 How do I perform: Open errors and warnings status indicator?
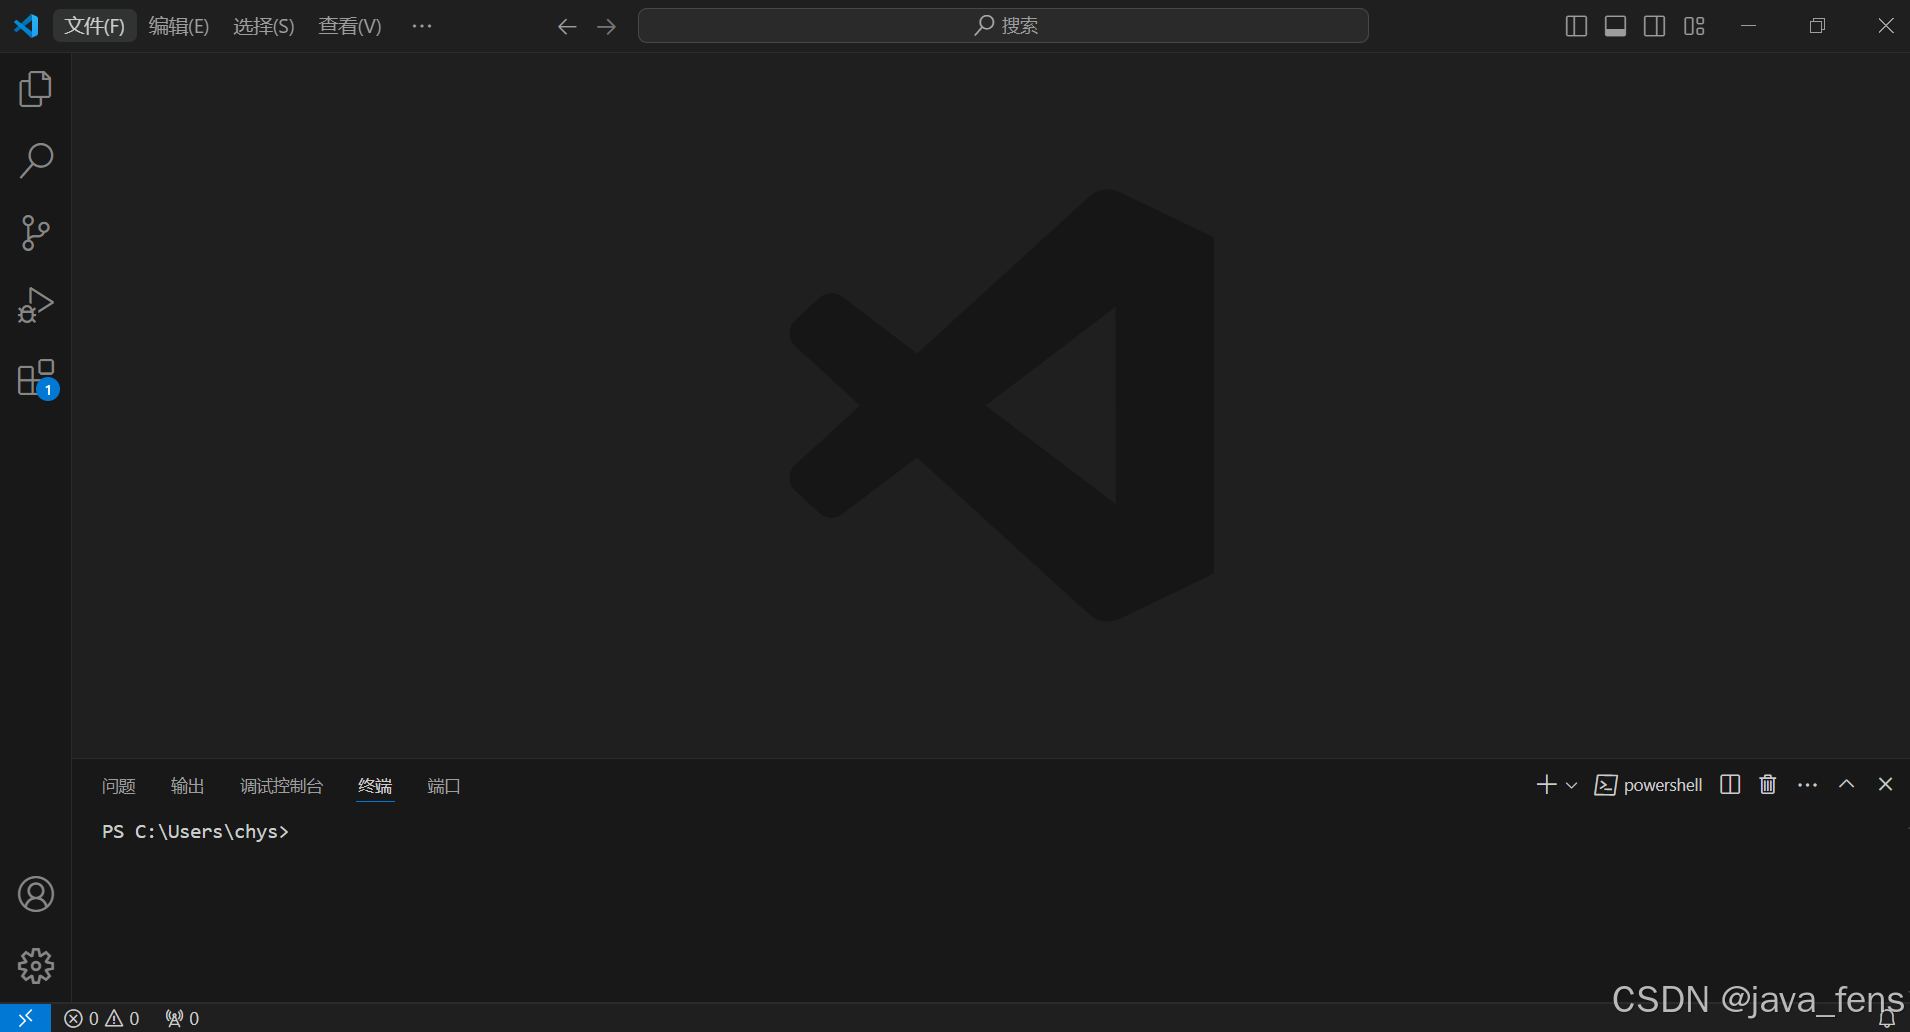click(102, 1018)
